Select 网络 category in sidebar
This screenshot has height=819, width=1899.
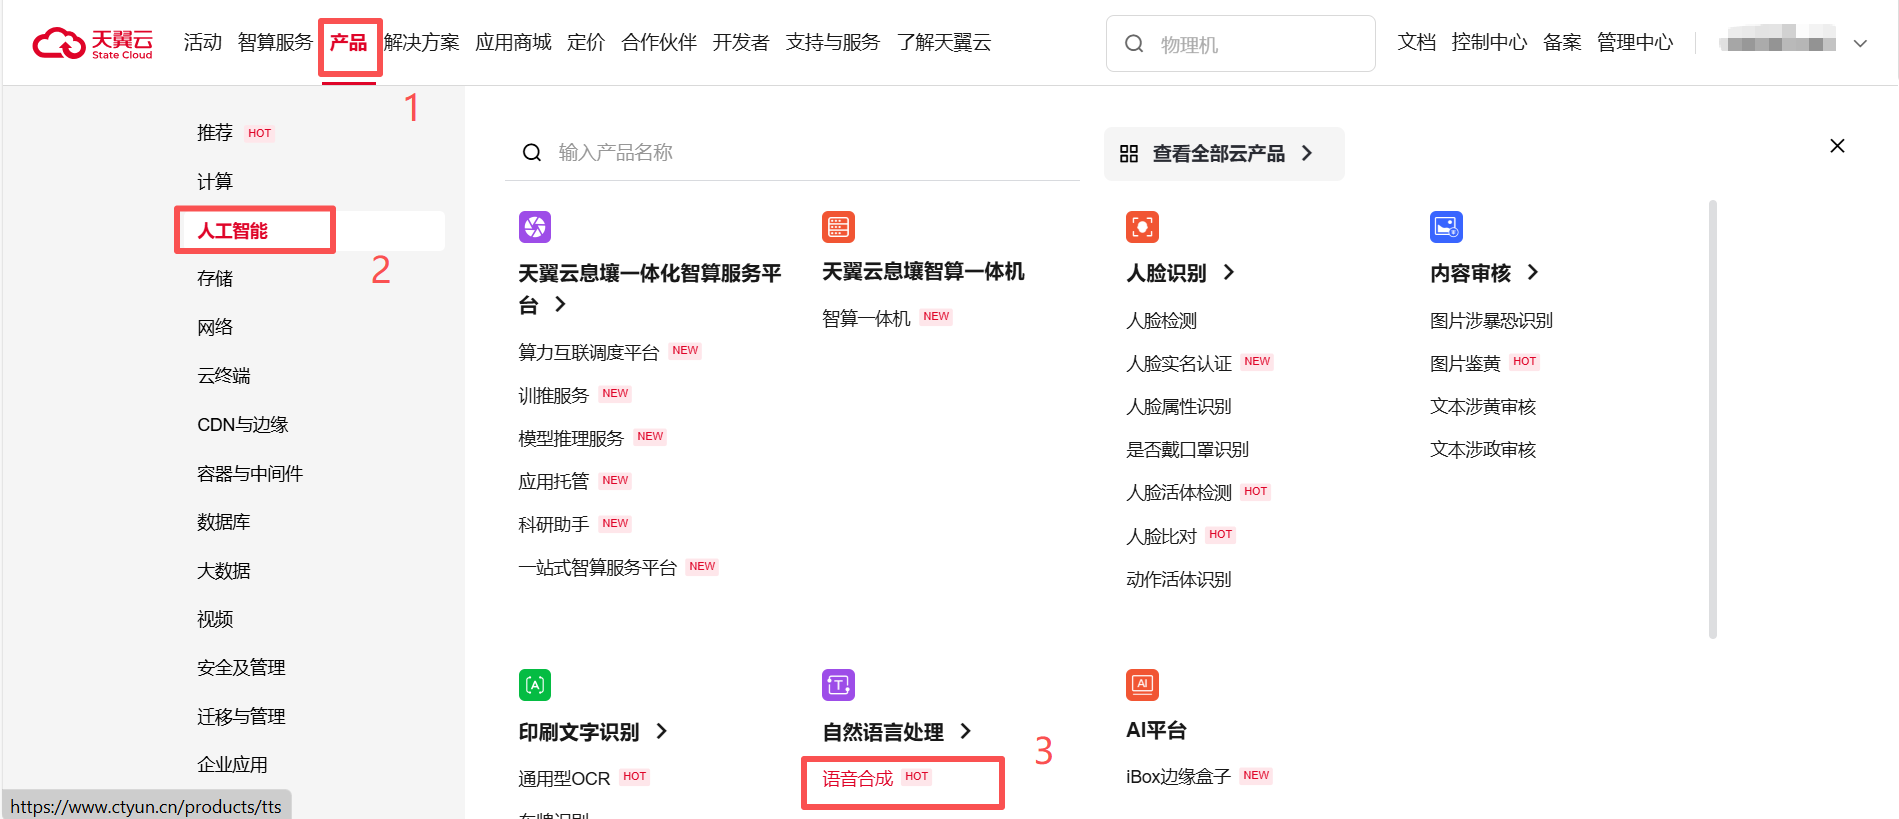[215, 327]
